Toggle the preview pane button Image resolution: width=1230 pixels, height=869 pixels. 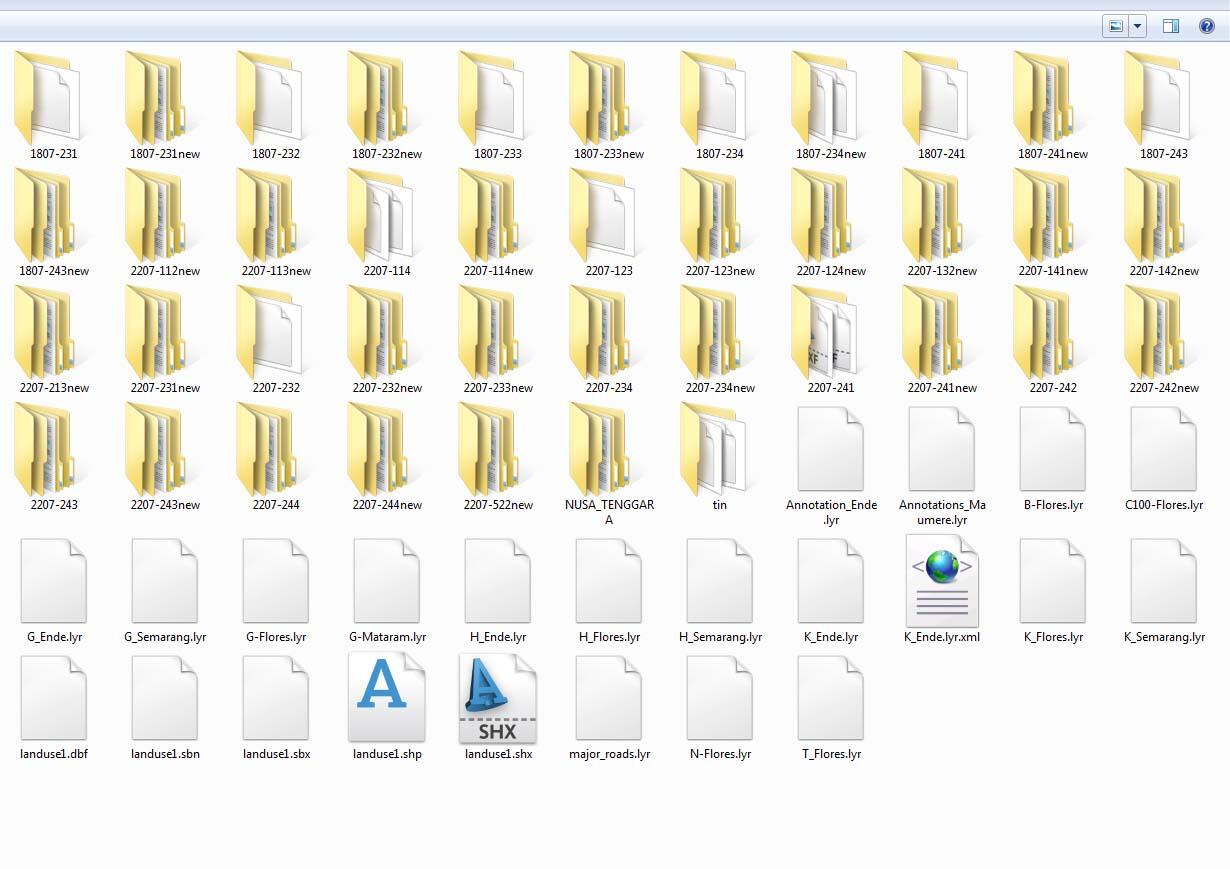(1171, 27)
